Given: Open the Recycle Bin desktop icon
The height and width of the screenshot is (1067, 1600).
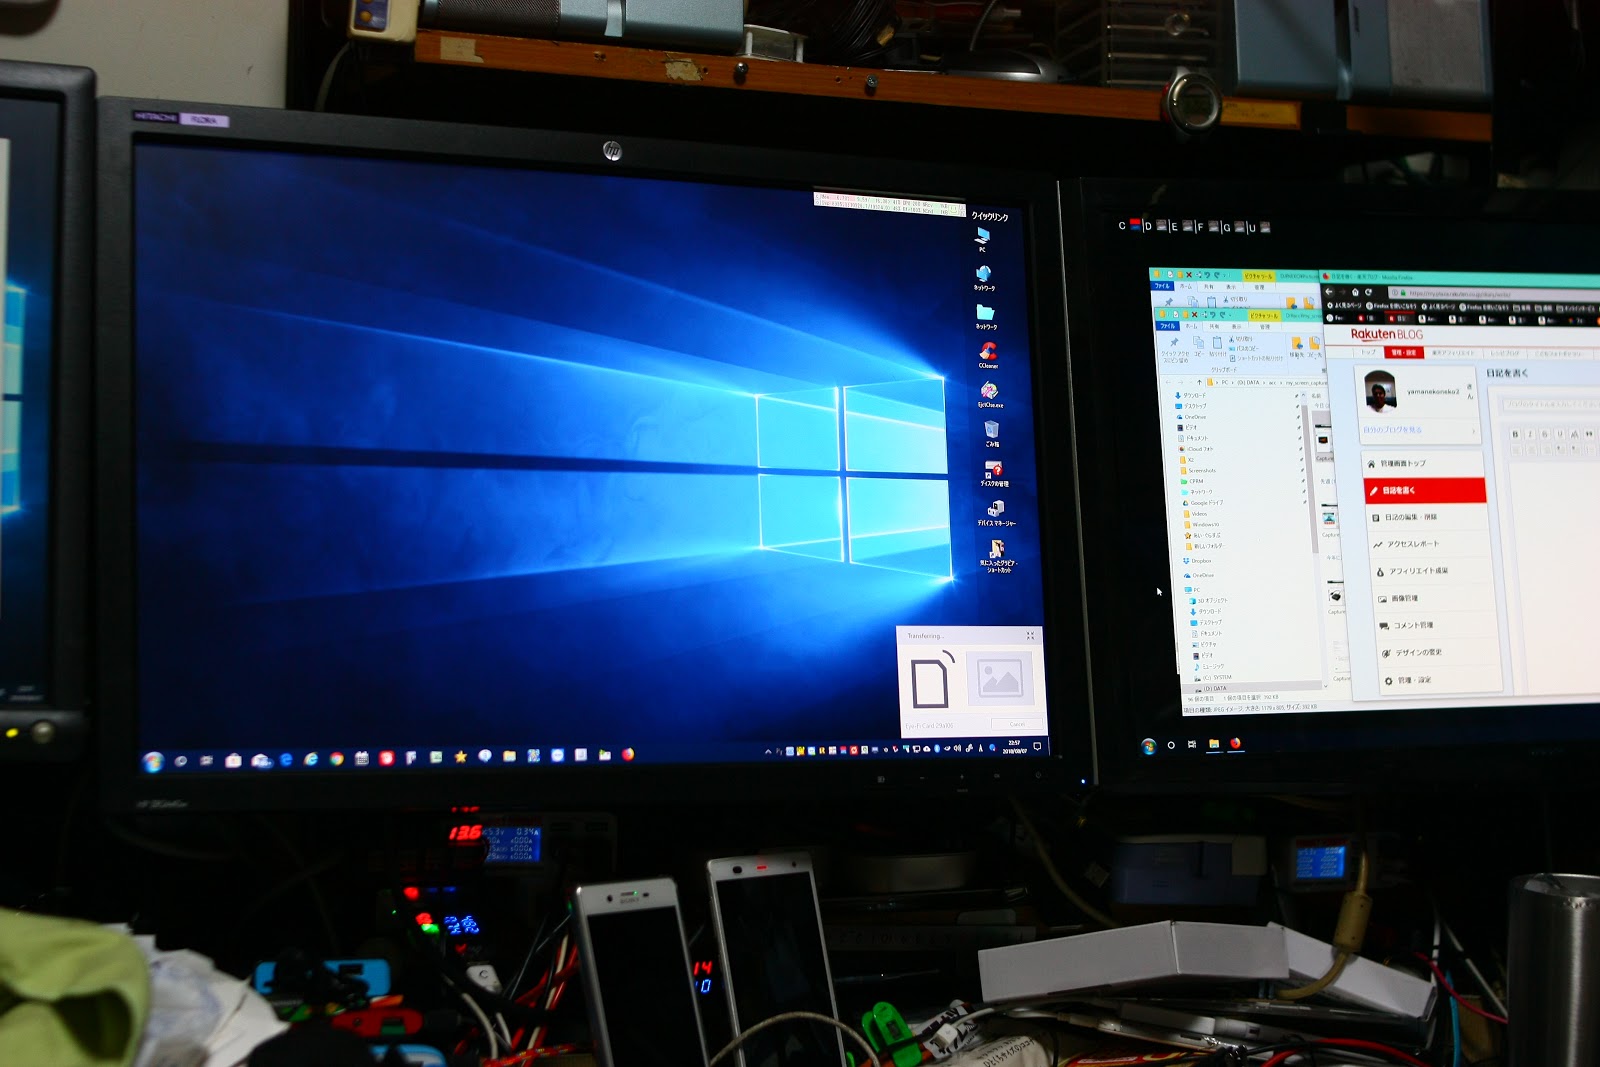Looking at the screenshot, I should (x=991, y=429).
